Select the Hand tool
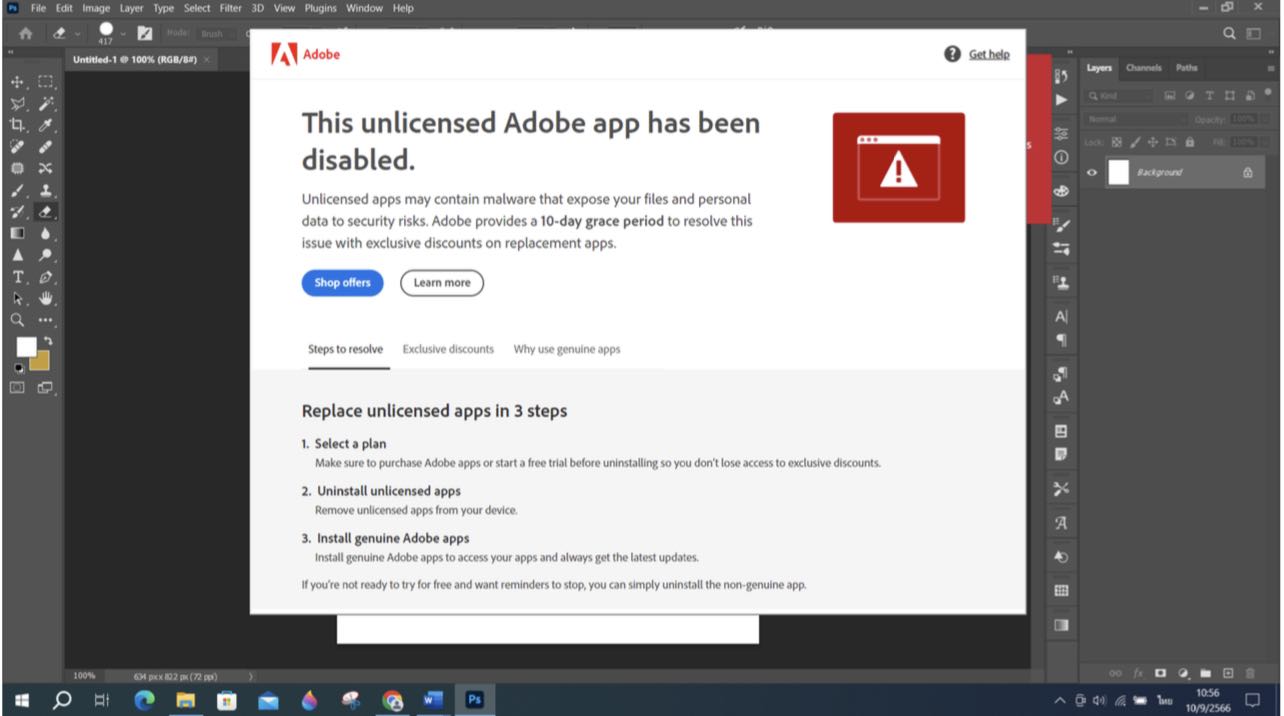The height and width of the screenshot is (716, 1284). pos(46,298)
